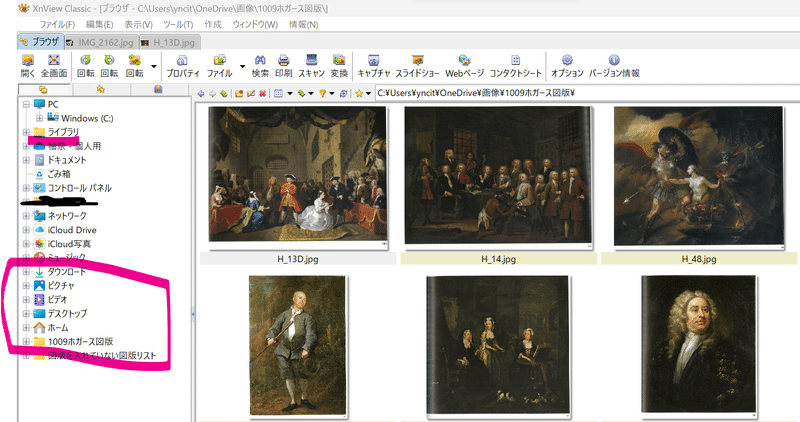This screenshot has width=800, height=422.
Task: Expand the 1009ホガース図版 folder node
Action: click(26, 341)
